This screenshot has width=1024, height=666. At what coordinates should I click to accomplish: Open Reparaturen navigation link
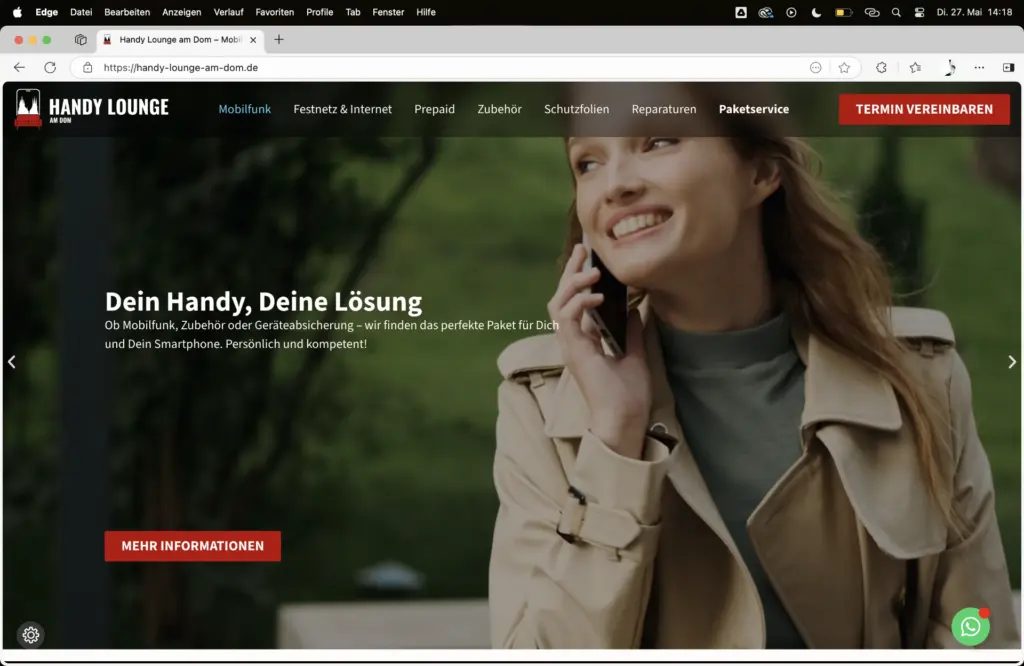click(664, 109)
